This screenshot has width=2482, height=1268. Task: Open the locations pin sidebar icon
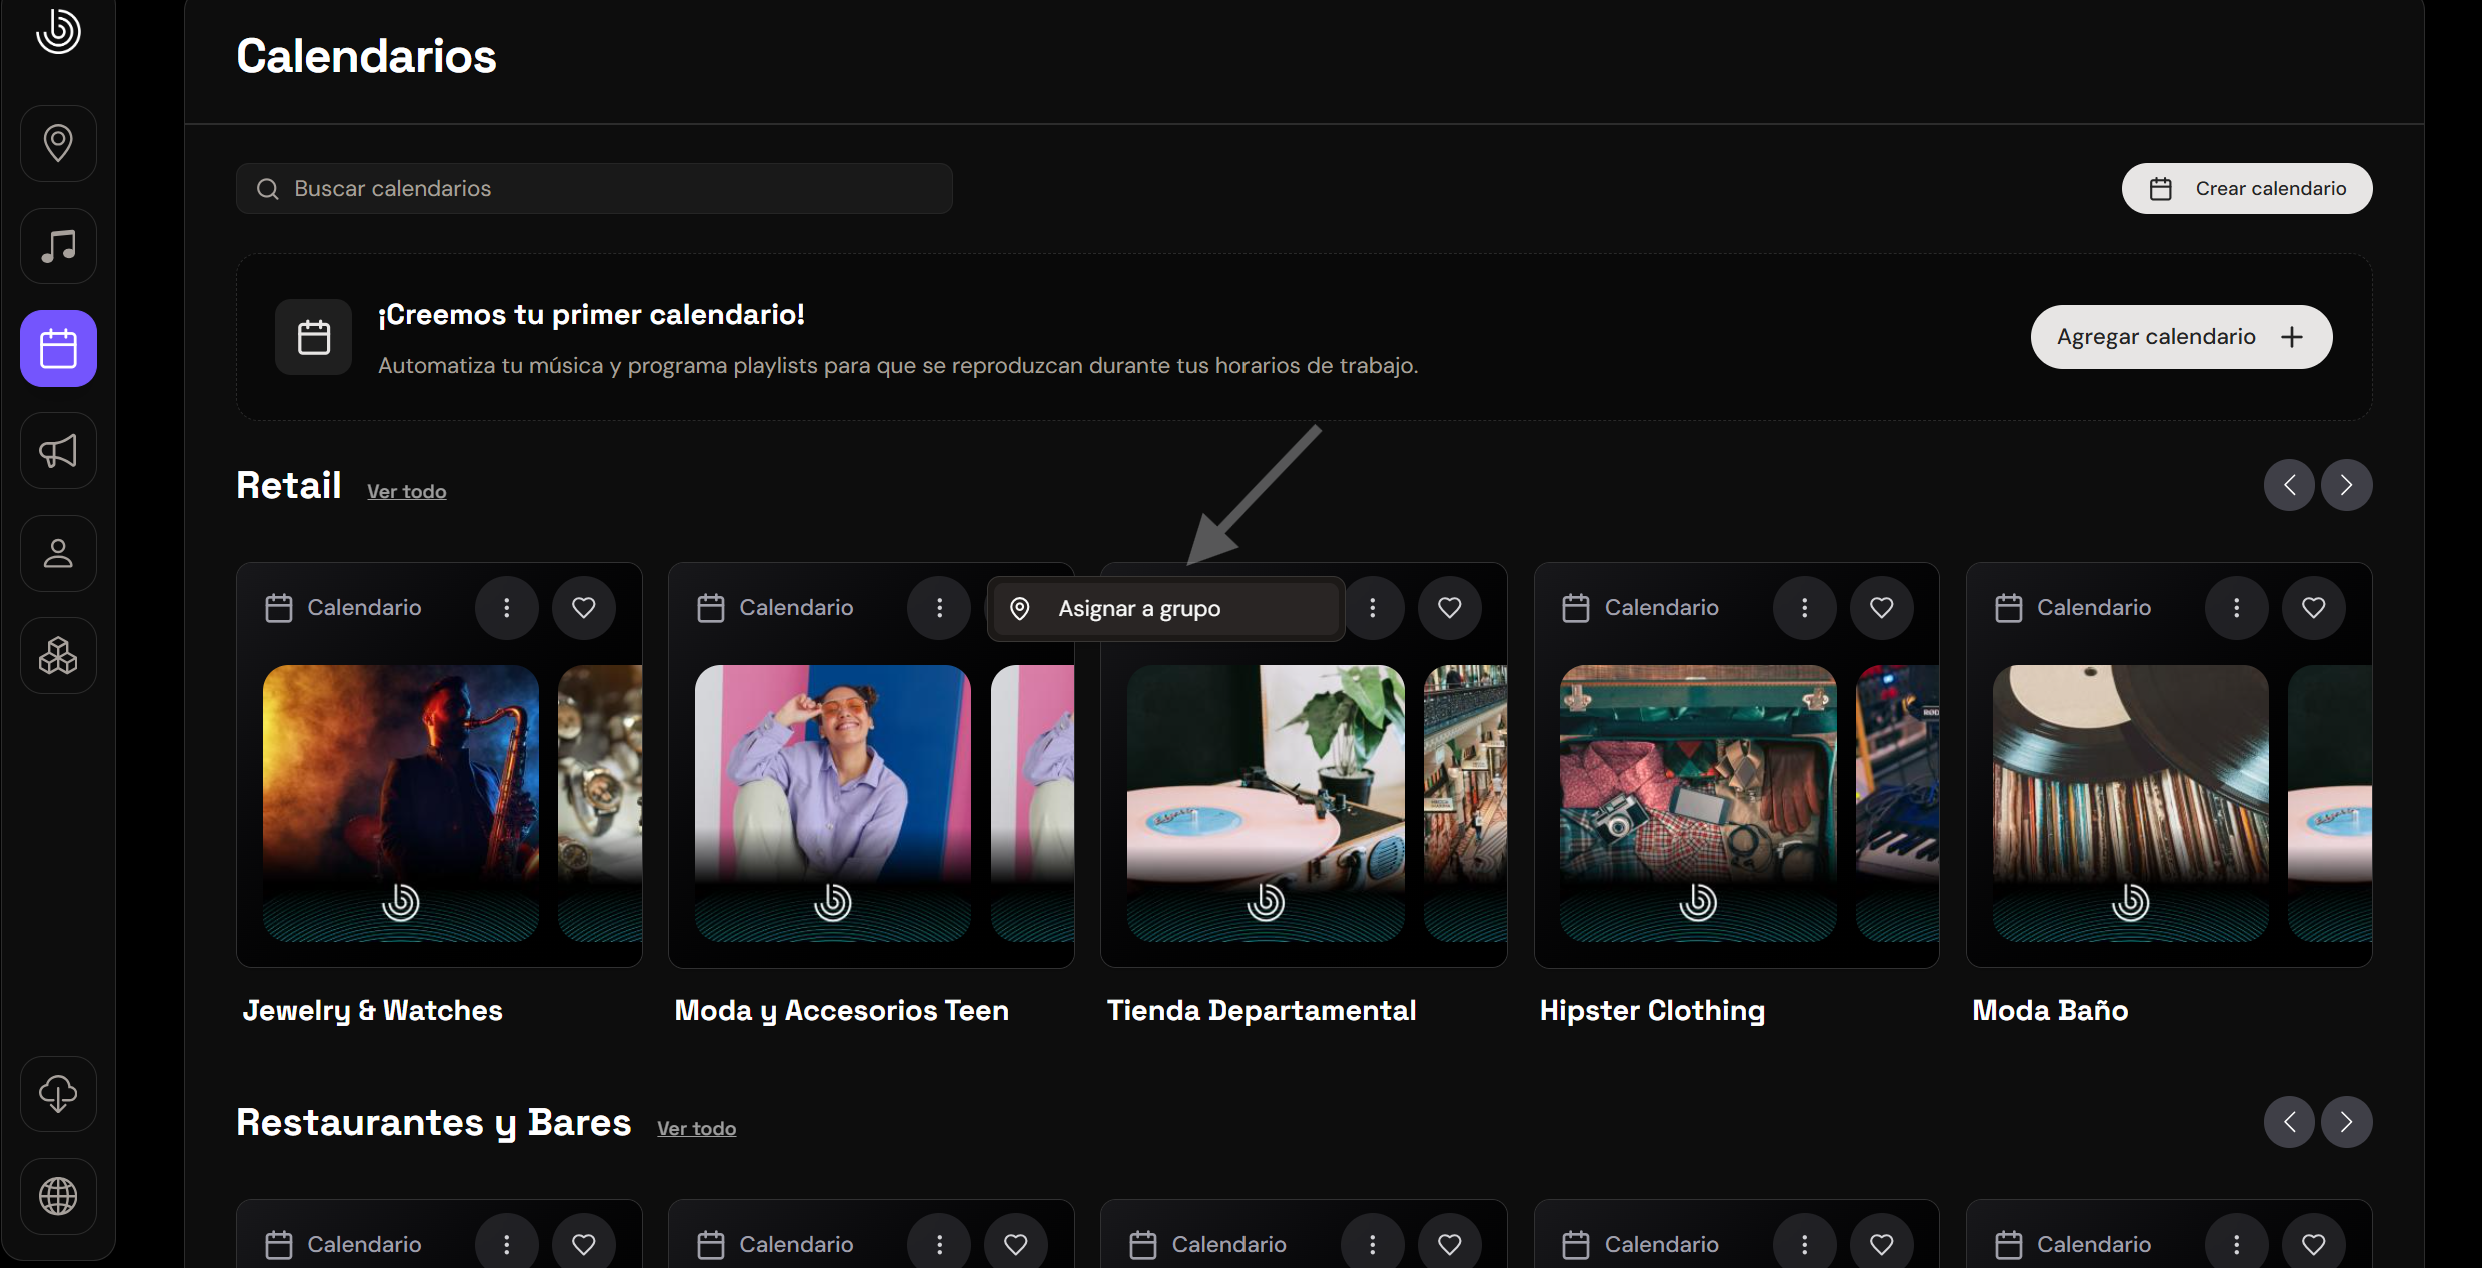58,143
